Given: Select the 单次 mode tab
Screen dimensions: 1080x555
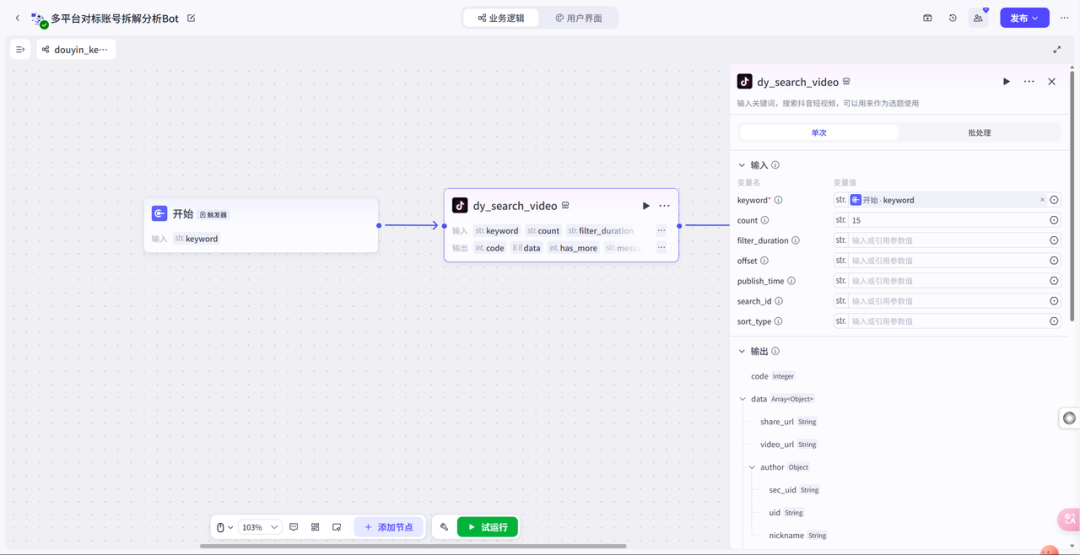Looking at the screenshot, I should pyautogui.click(x=819, y=132).
